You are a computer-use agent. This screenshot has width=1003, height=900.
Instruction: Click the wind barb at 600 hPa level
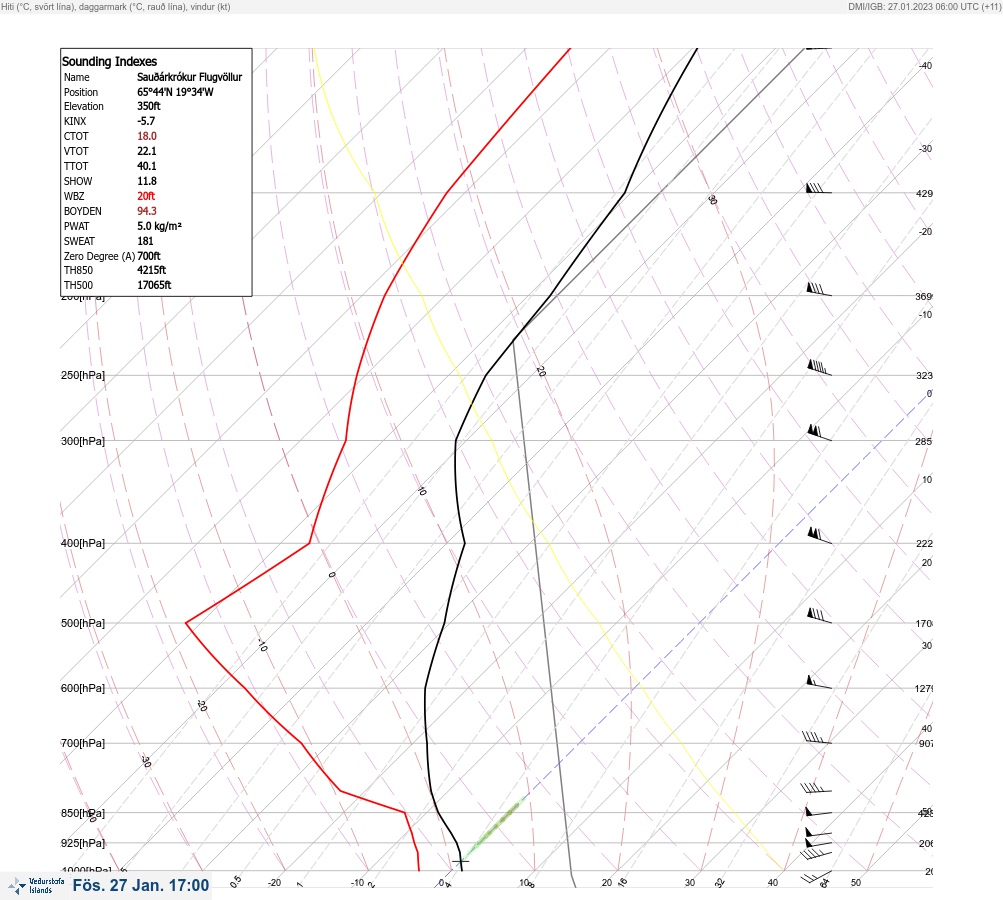[819, 682]
